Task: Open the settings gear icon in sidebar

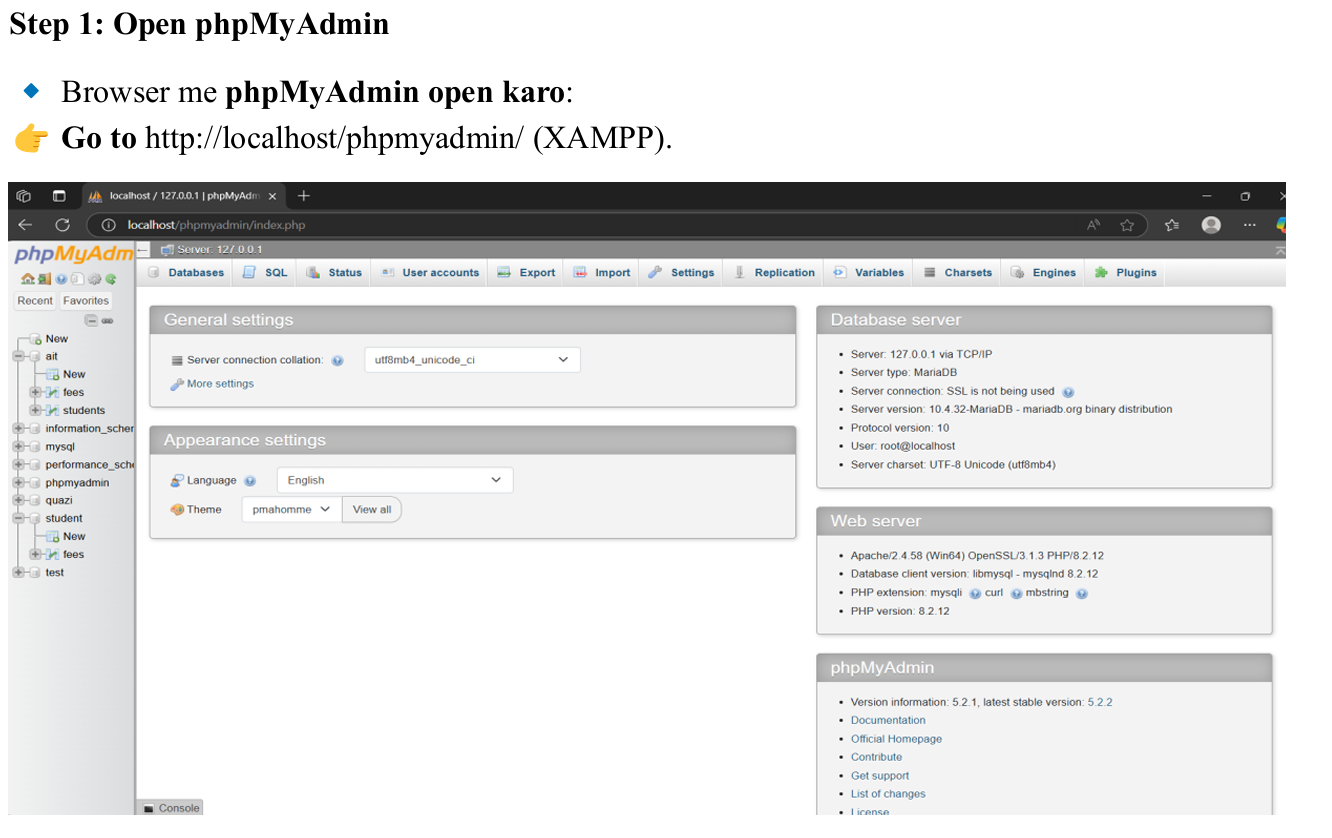Action: pyautogui.click(x=94, y=279)
